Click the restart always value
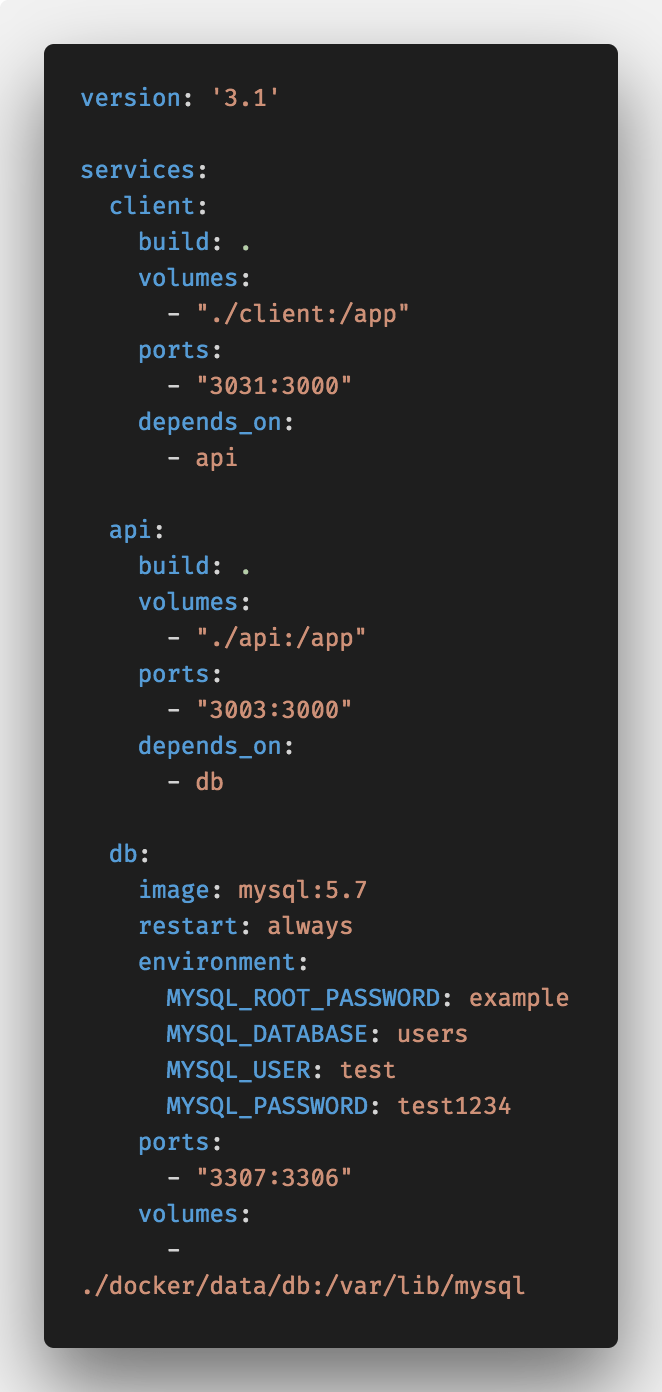Screen dimensions: 662x1392 click(x=310, y=926)
